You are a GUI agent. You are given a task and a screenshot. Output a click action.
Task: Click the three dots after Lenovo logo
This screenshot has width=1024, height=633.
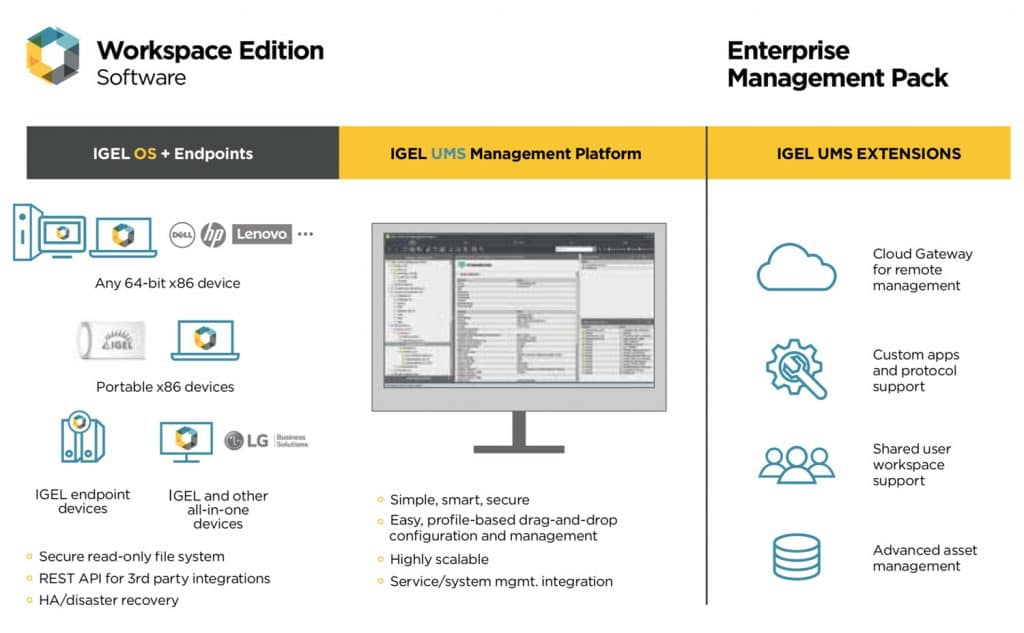coord(305,233)
